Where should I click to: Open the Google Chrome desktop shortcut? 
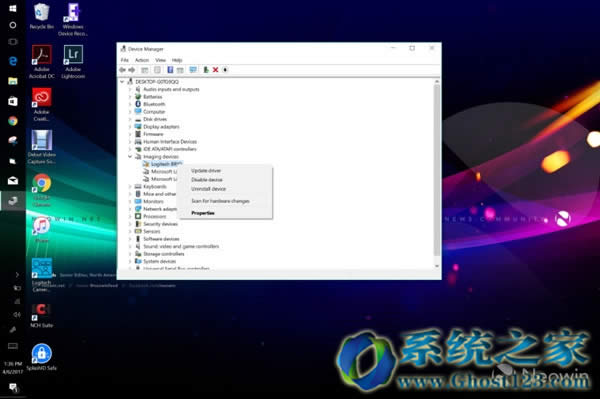(x=42, y=190)
